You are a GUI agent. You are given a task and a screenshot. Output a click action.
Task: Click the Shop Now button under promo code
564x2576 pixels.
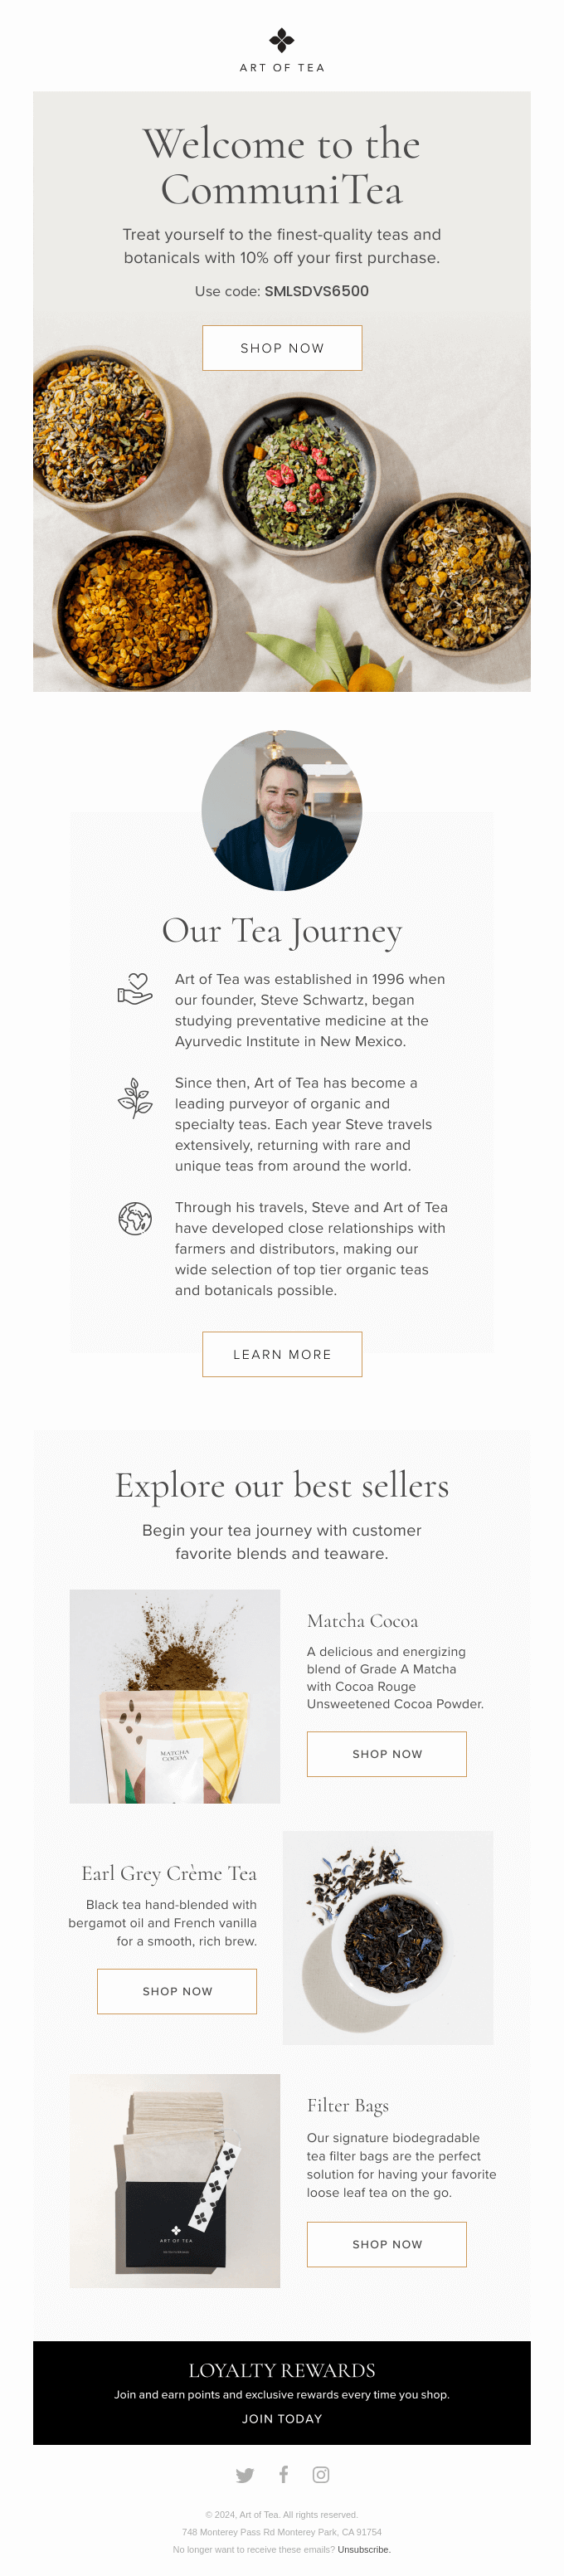[282, 348]
